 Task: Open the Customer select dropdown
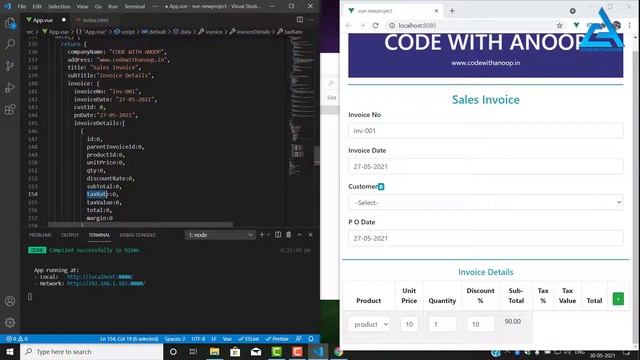485,202
